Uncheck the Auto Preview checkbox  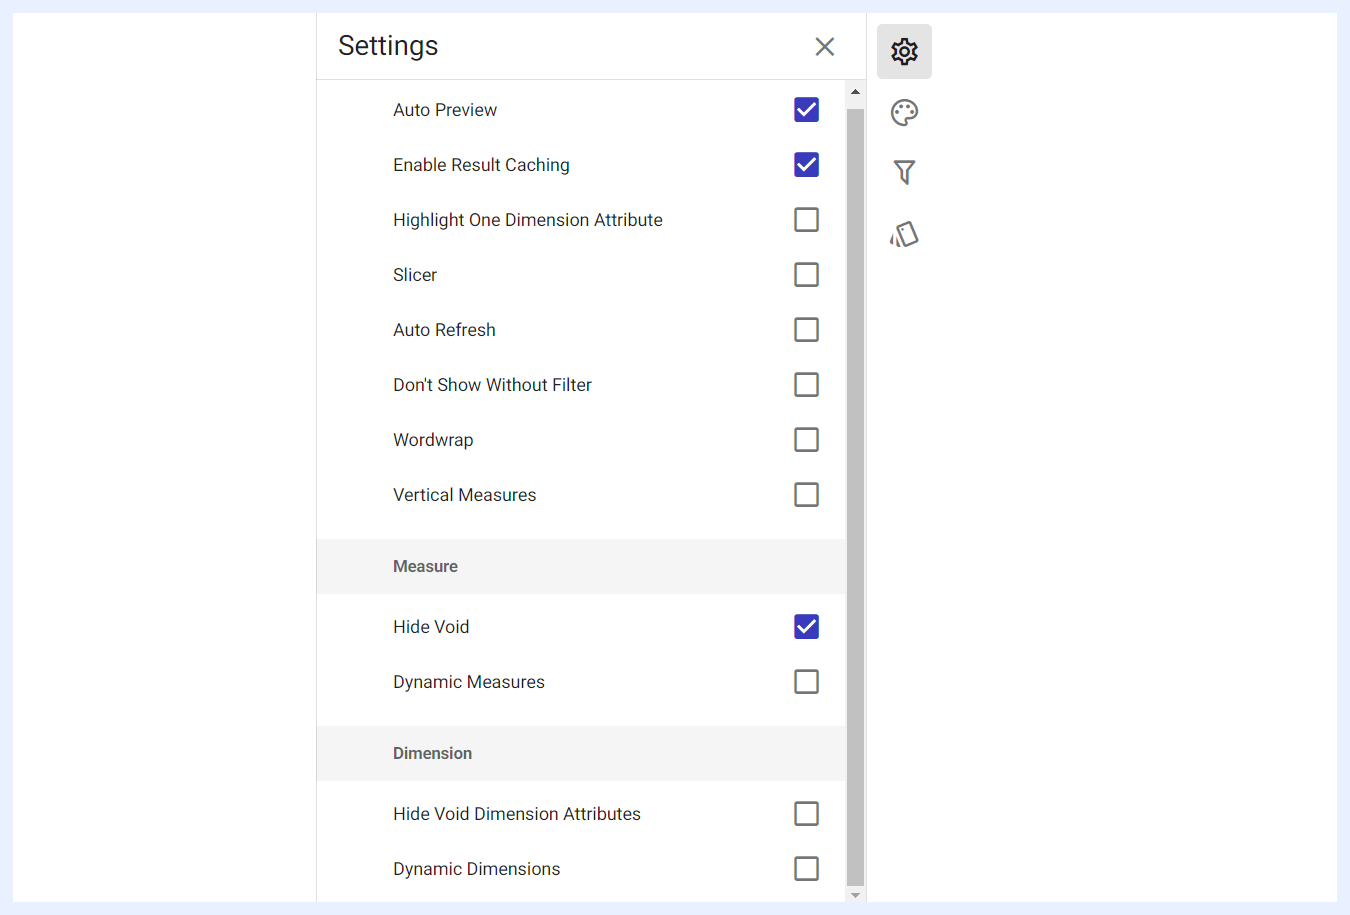806,110
